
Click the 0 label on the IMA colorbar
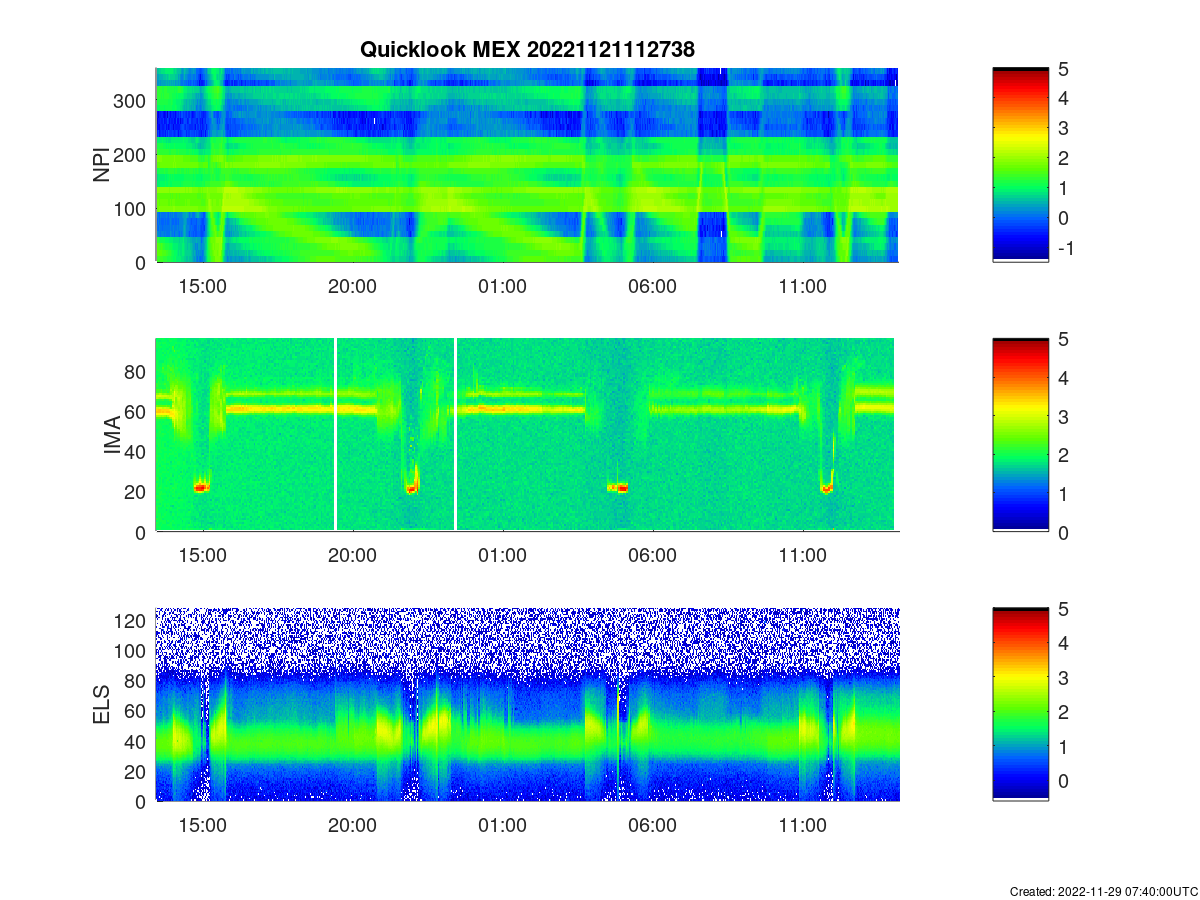point(1063,533)
